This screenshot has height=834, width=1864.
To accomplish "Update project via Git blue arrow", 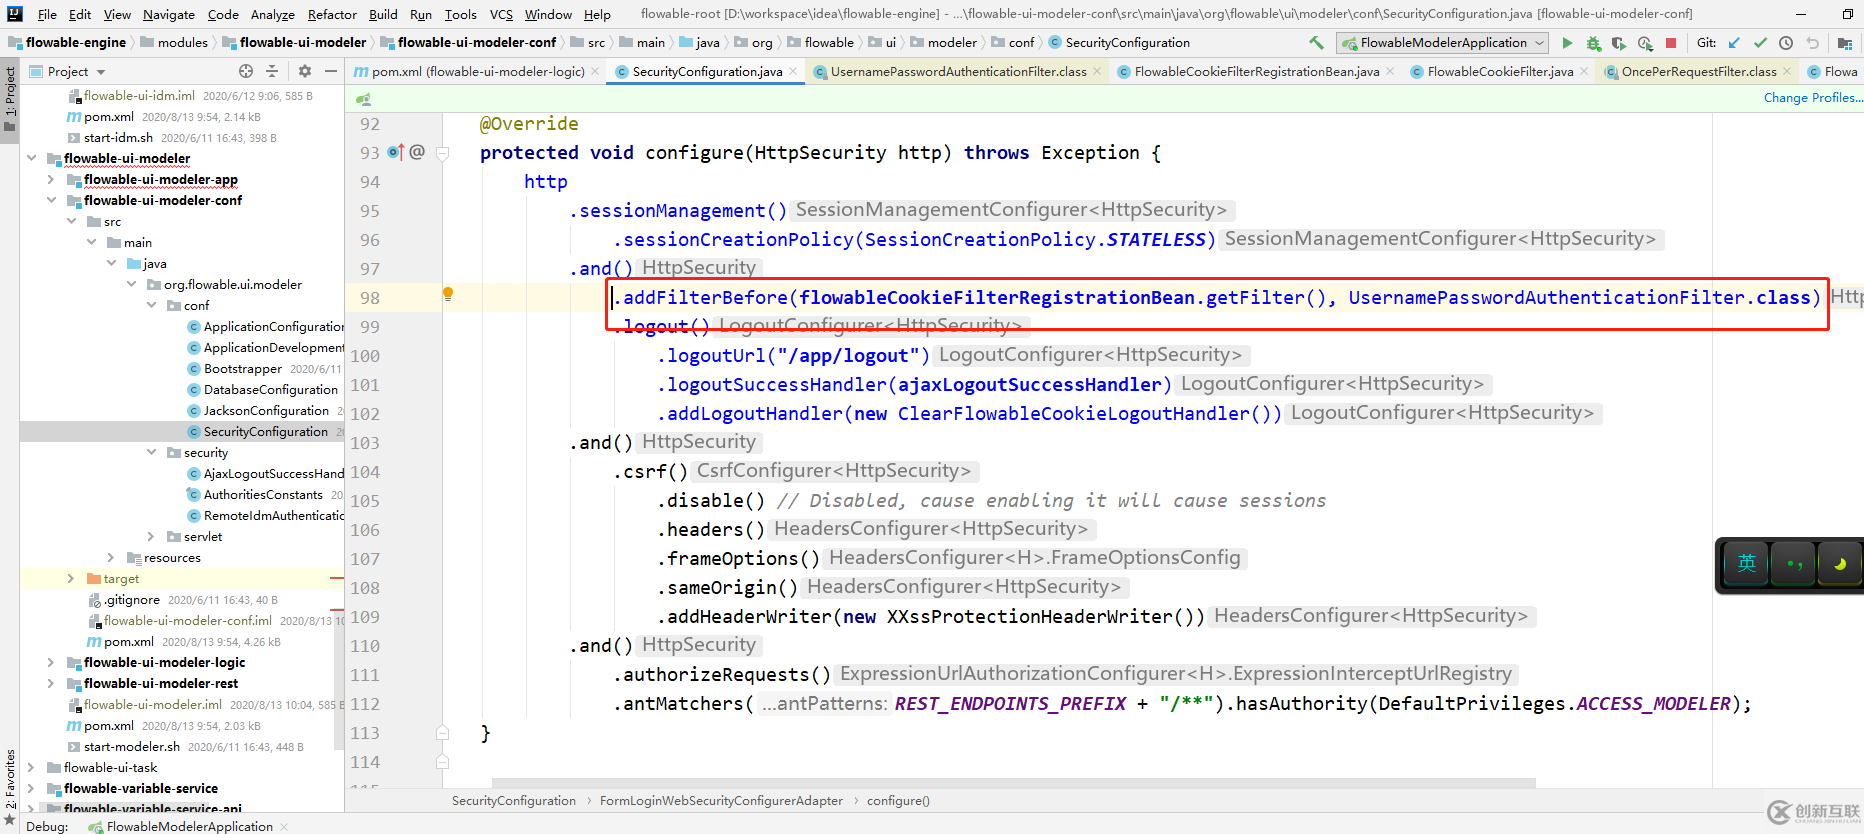I will click(1734, 43).
